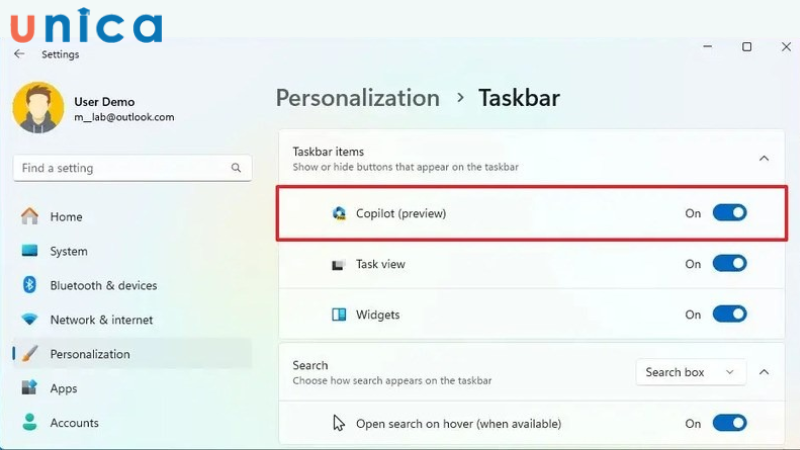Click the Find a setting field
Viewport: 800px width, 450px height.
pos(120,168)
